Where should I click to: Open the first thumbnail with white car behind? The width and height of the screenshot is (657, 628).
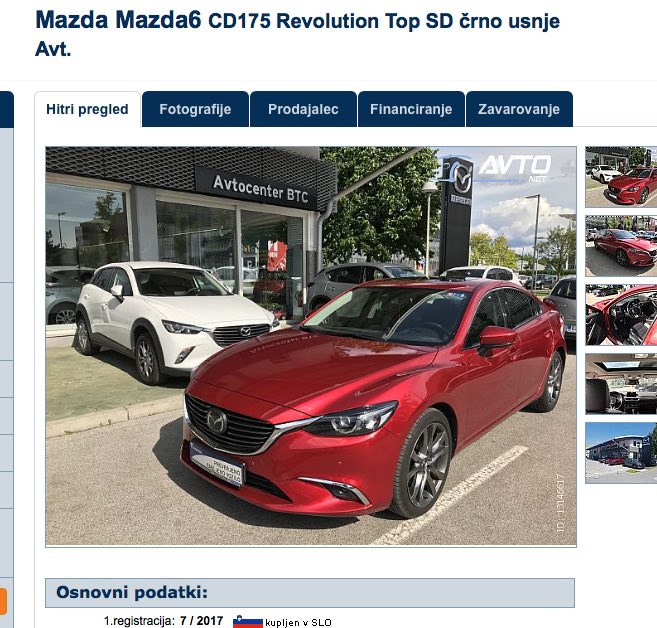click(621, 177)
